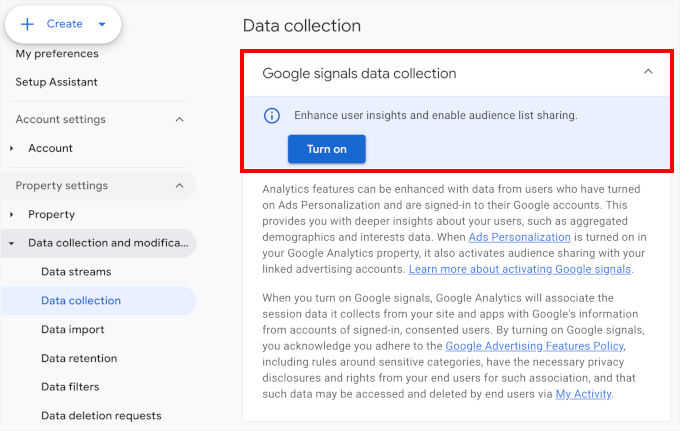Open Data import settings
This screenshot has width=680, height=431.
[x=73, y=329]
